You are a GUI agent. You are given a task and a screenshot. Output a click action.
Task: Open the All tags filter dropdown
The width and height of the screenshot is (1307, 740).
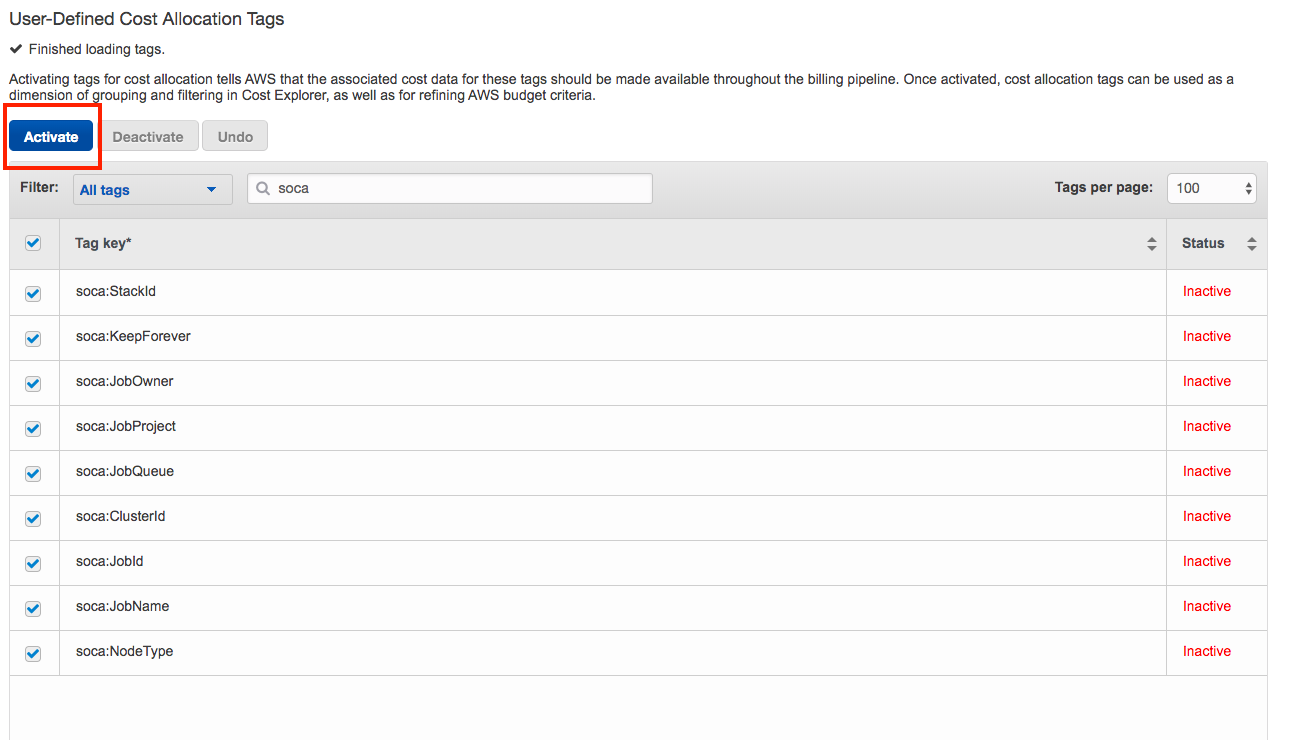coord(152,190)
